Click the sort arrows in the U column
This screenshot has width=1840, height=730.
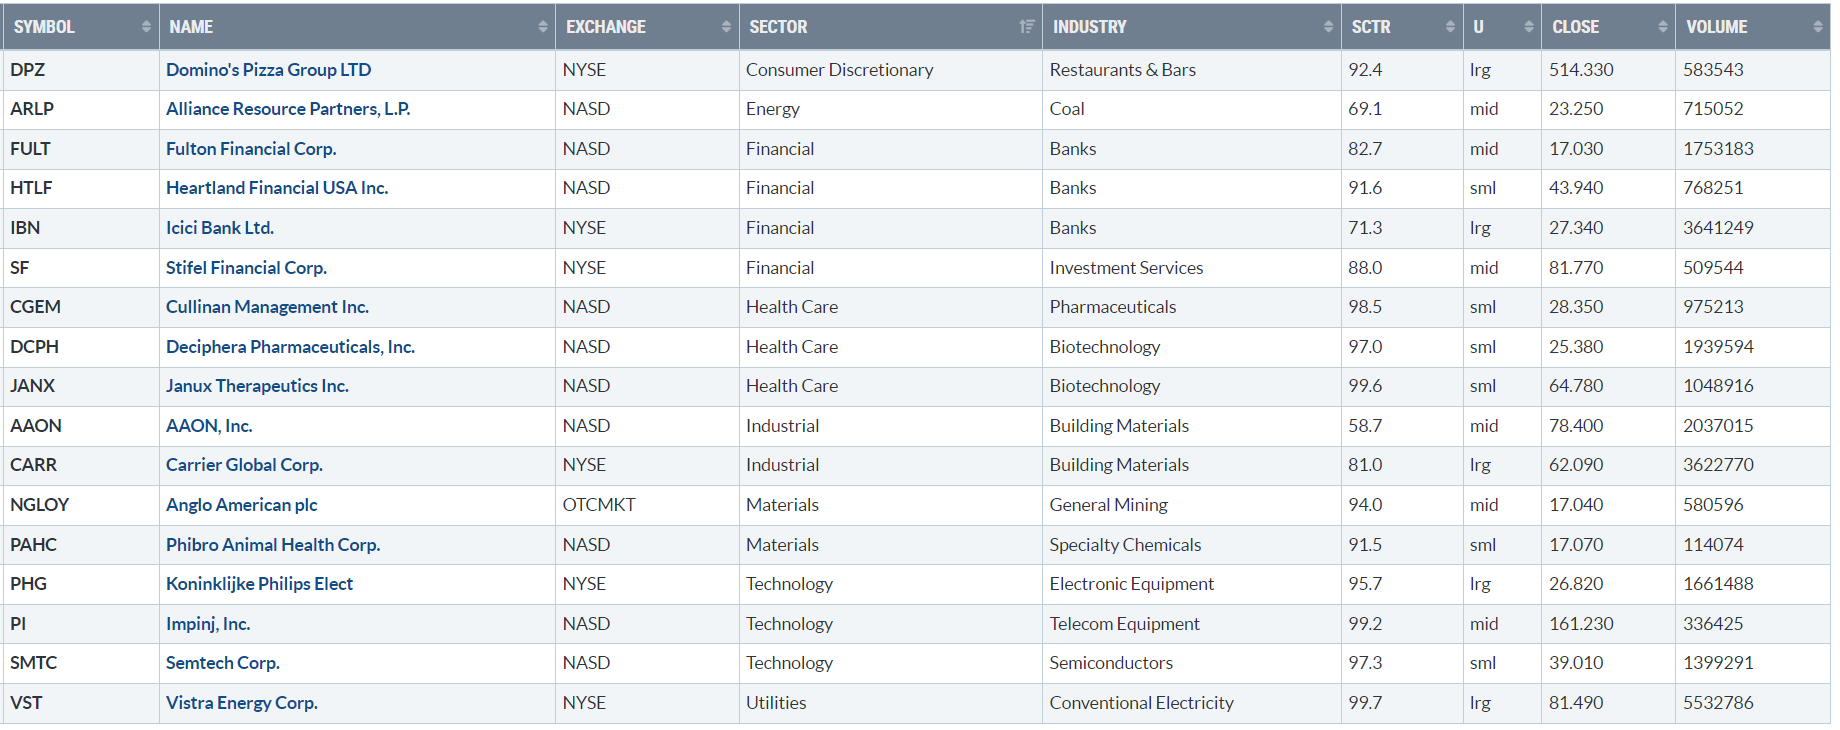1528,27
